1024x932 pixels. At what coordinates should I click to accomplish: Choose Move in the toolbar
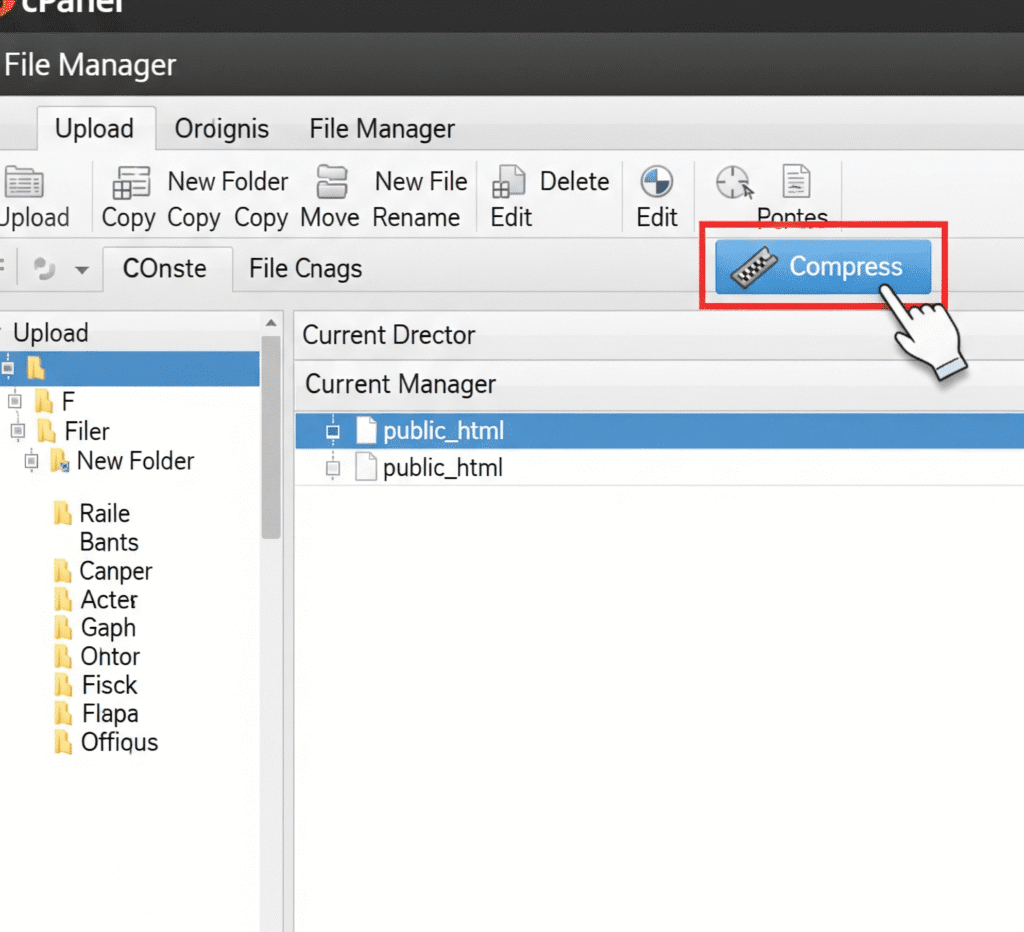329,217
